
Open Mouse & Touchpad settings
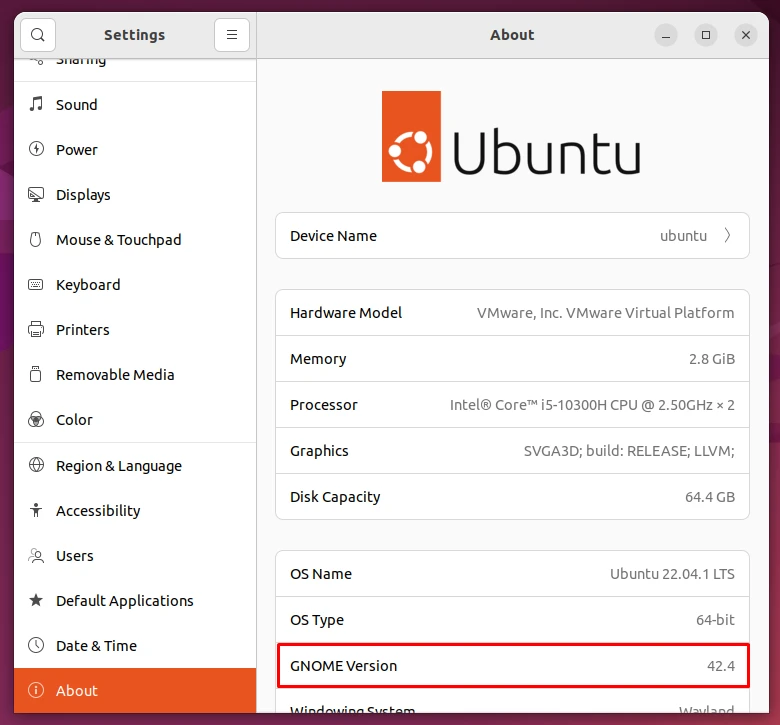tap(135, 240)
